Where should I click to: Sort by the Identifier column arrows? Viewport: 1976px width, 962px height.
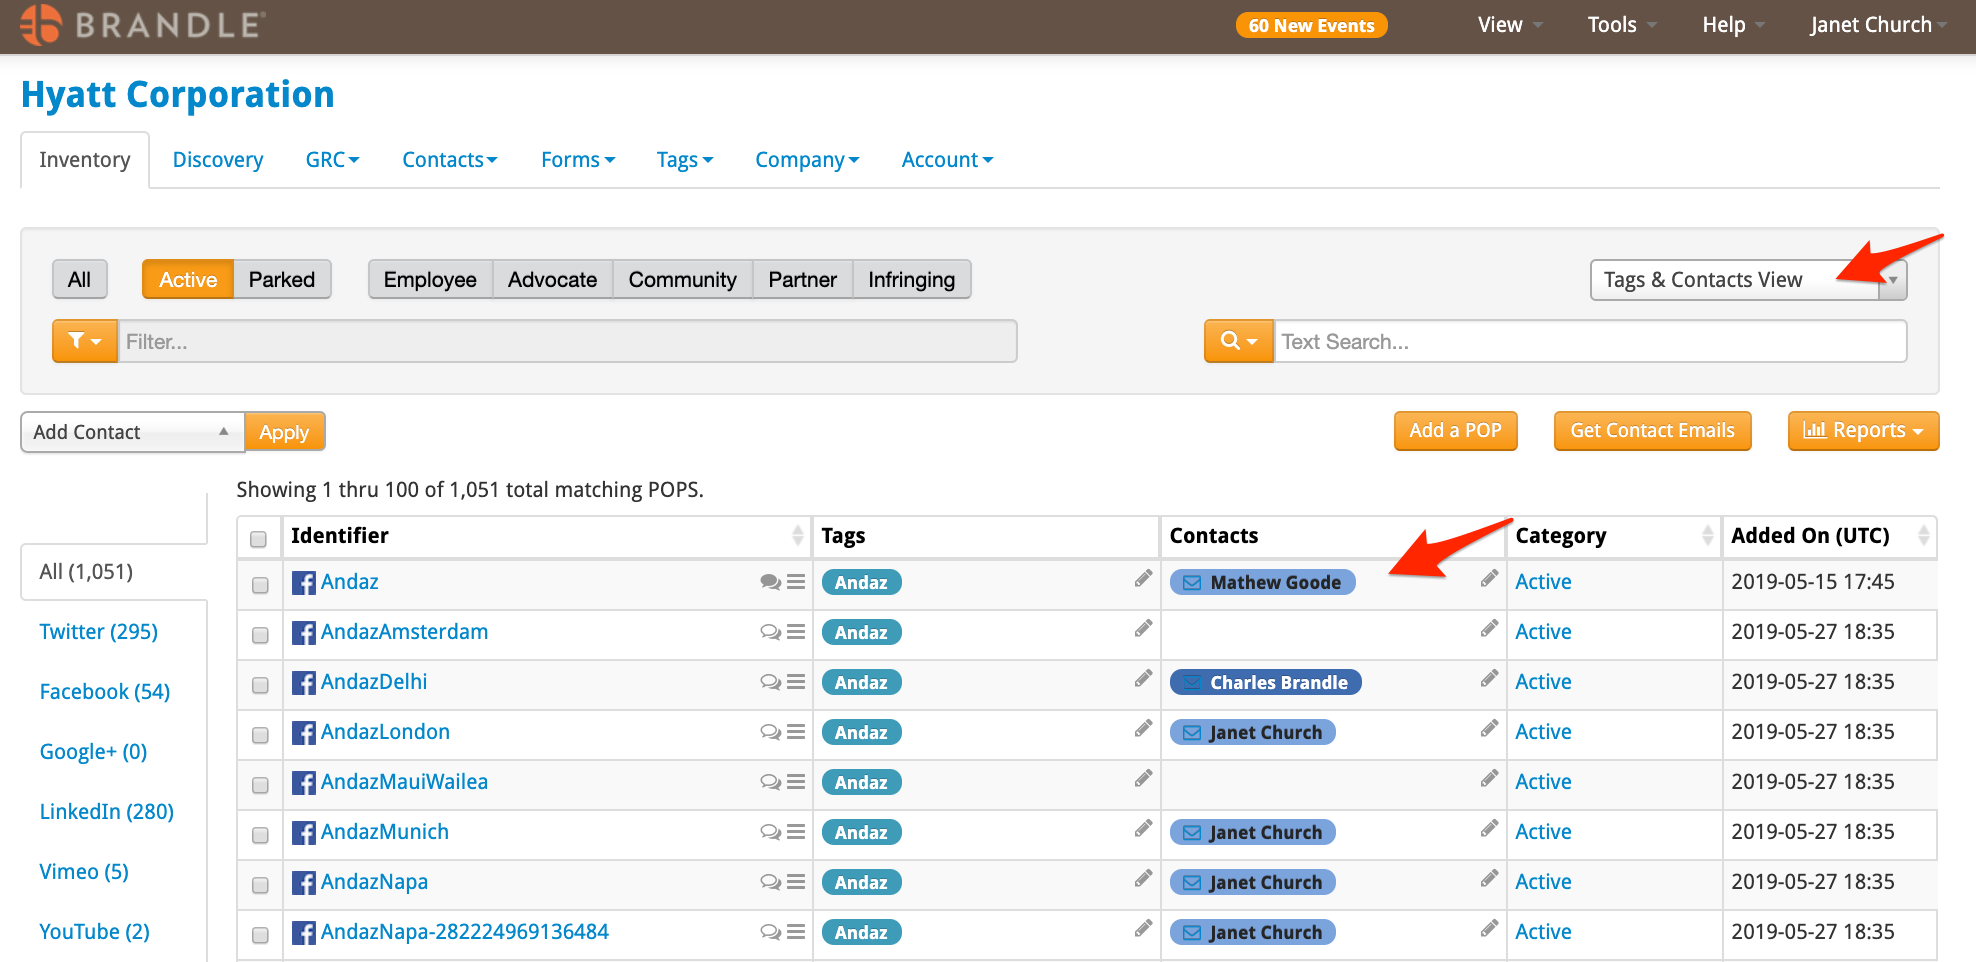797,536
